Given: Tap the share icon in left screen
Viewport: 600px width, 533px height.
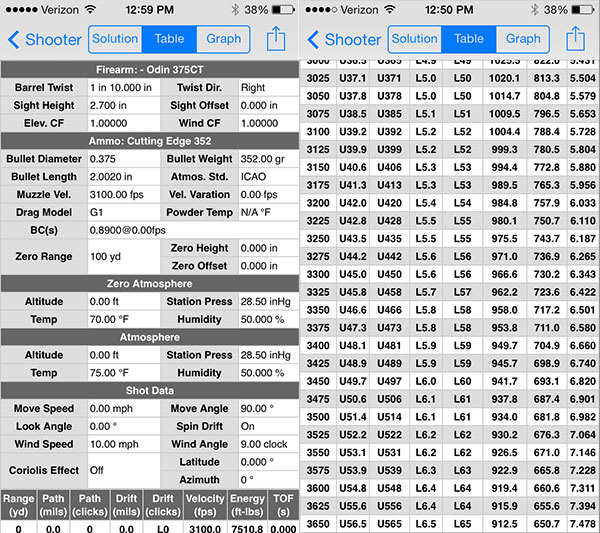Looking at the screenshot, I should (x=276, y=39).
